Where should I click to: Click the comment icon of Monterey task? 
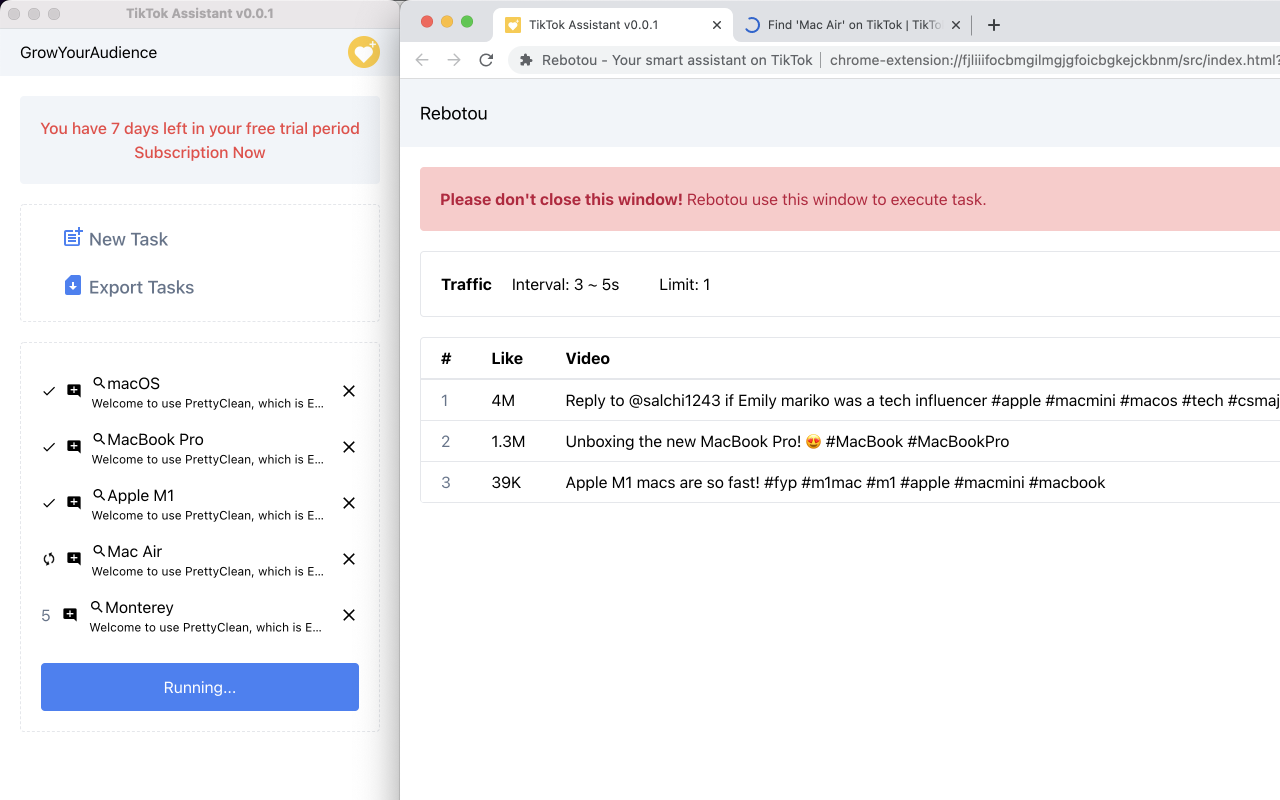click(x=70, y=615)
